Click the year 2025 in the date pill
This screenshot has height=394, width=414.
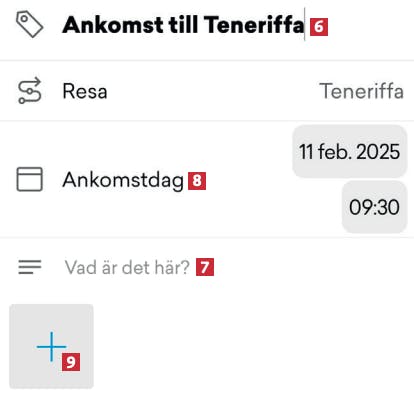pos(378,152)
